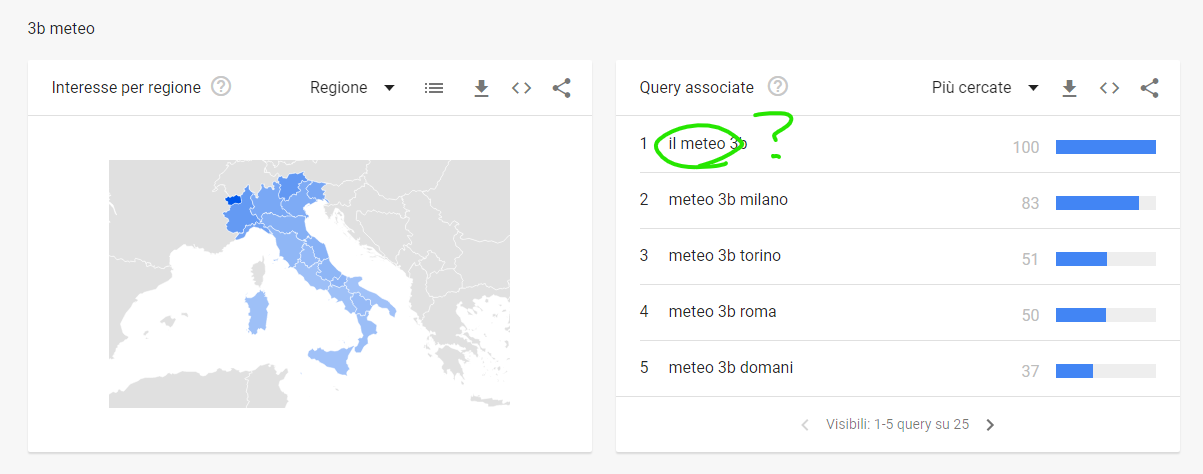This screenshot has width=1203, height=474.
Task: Click the value 100 for il meteo 3b
Action: [x=1026, y=147]
